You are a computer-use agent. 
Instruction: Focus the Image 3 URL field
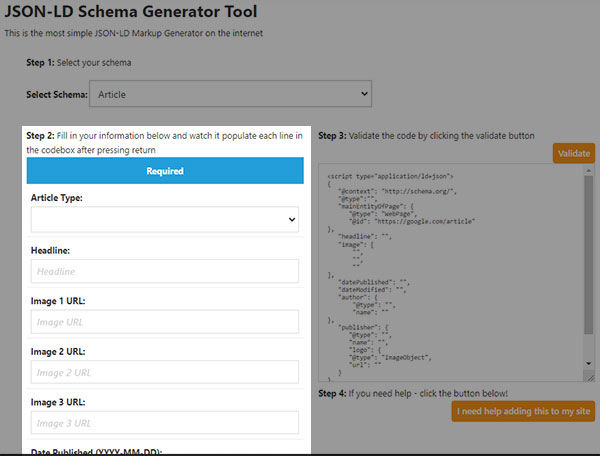click(165, 423)
